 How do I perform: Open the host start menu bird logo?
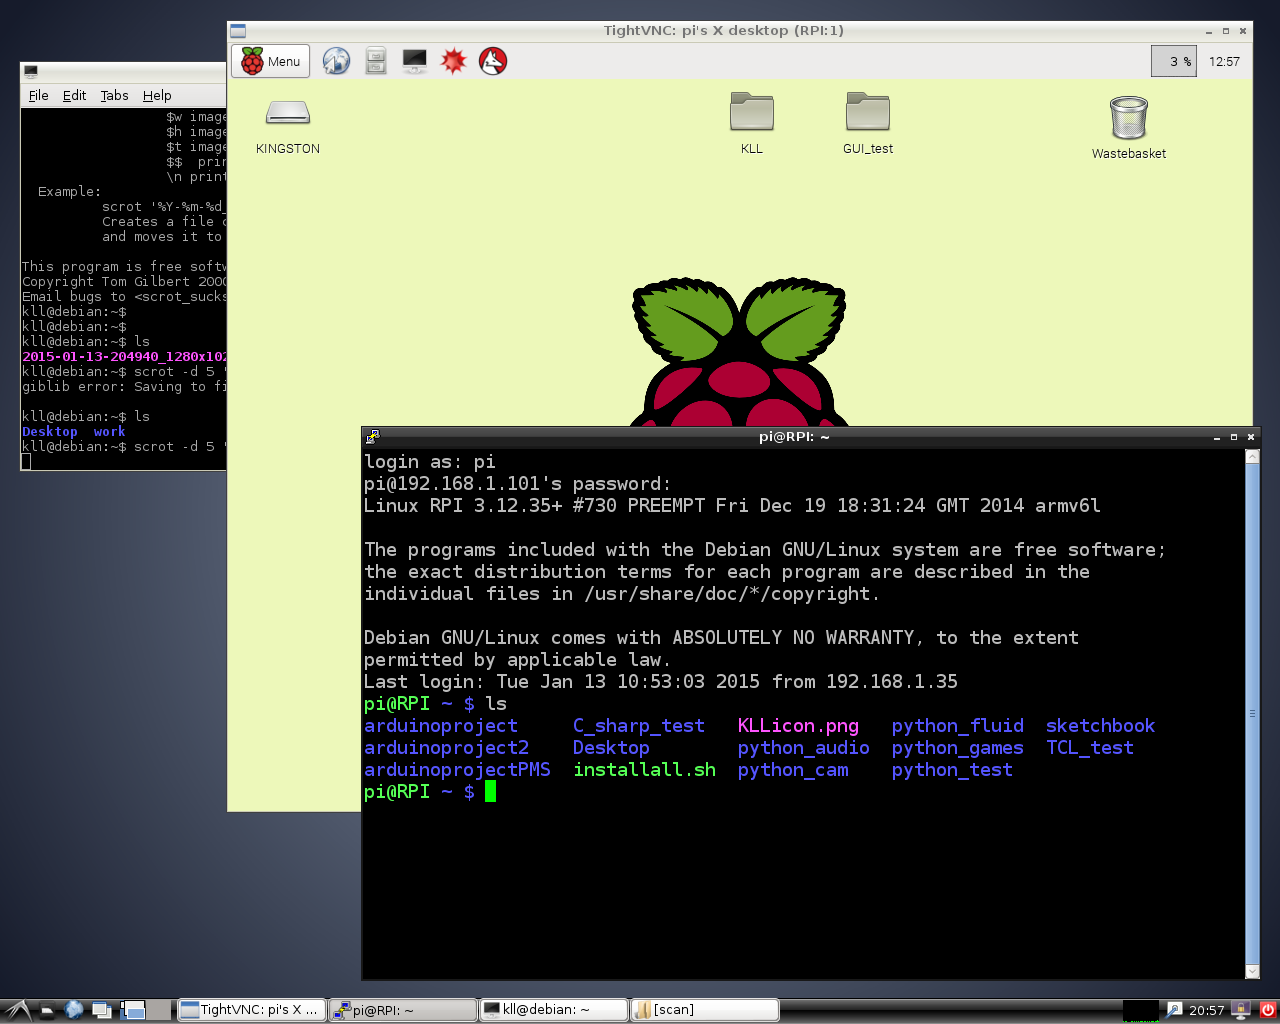click(17, 1010)
